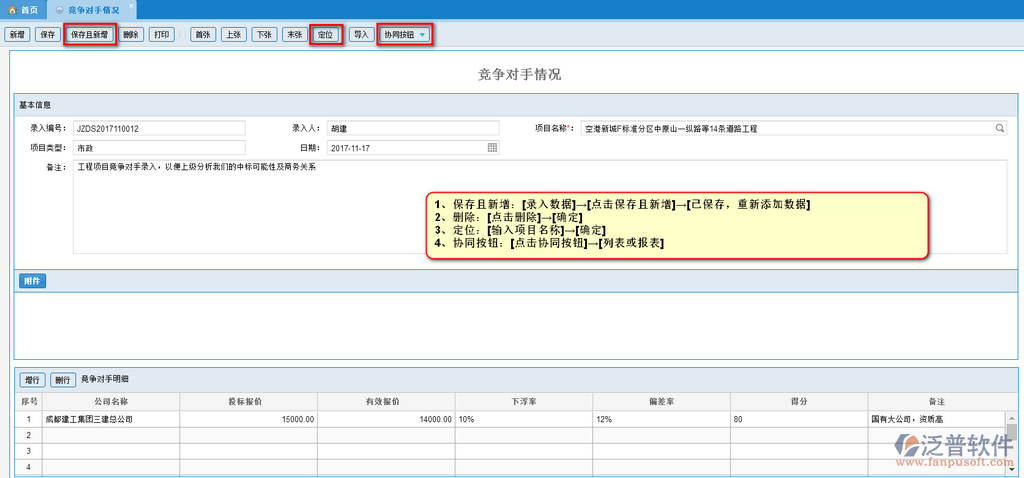This screenshot has width=1024, height=478.
Task: Click the 定位 button
Action: pyautogui.click(x=326, y=34)
